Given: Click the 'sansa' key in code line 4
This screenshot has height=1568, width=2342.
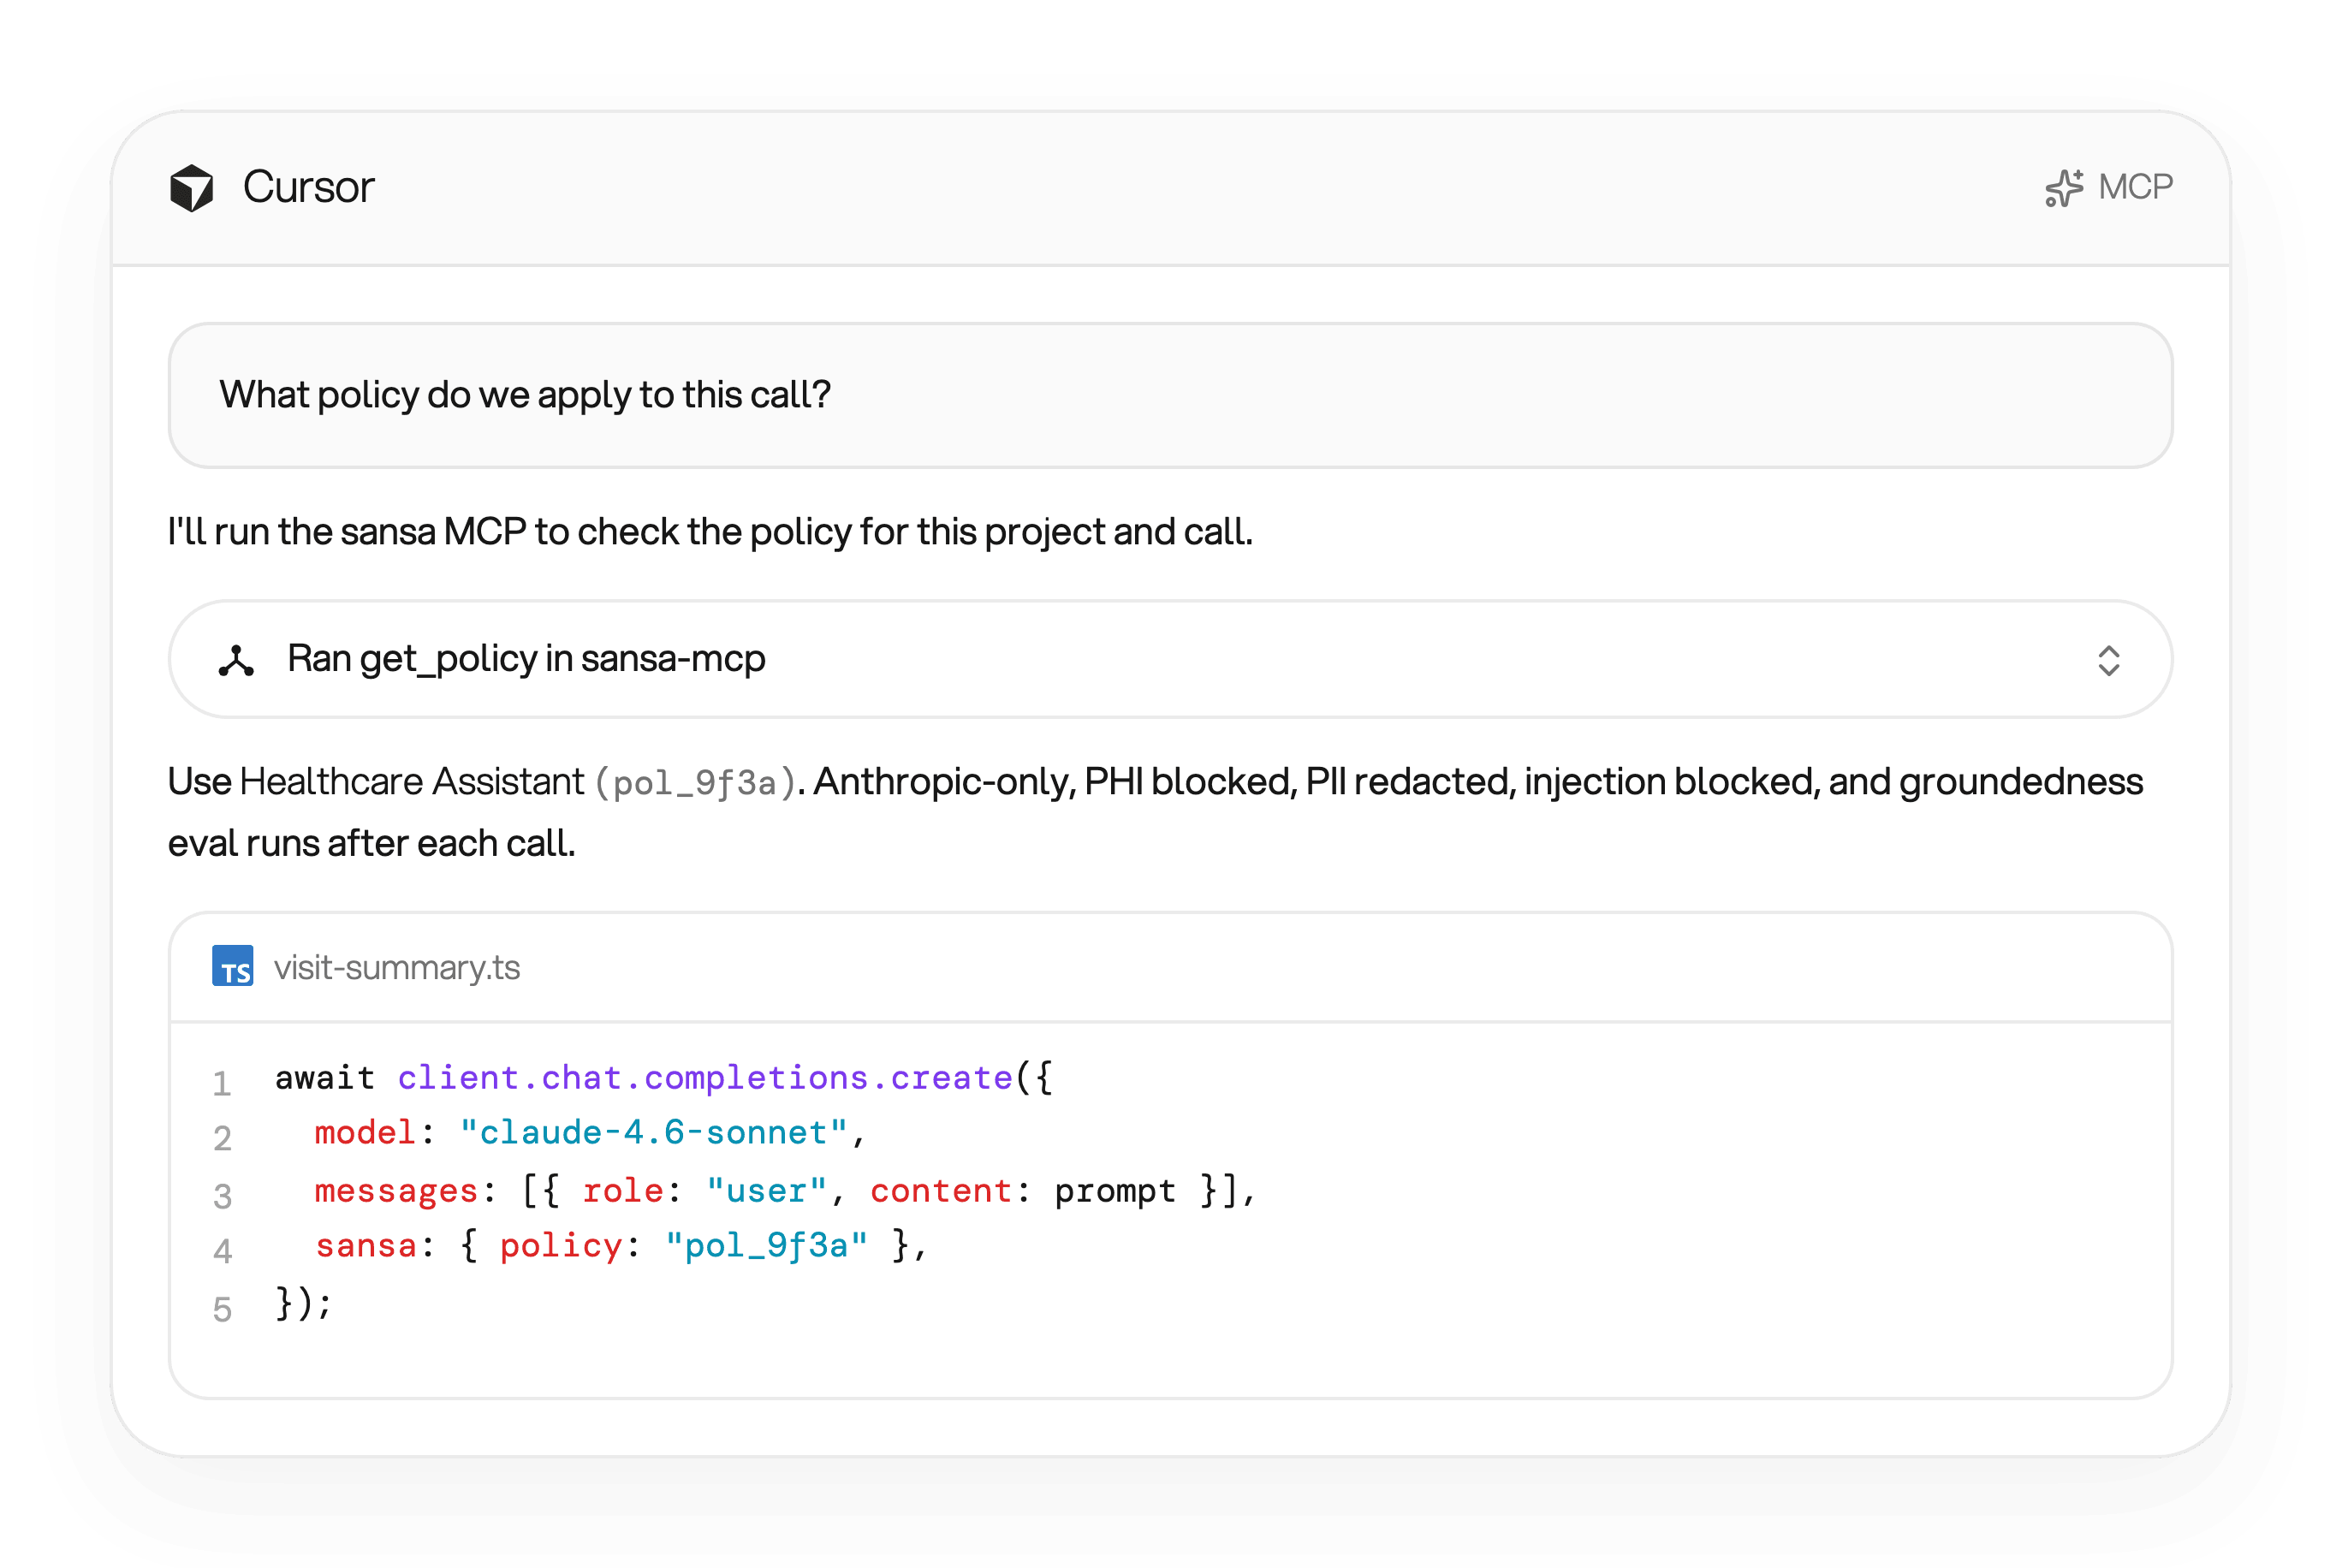Looking at the screenshot, I should 366,1246.
